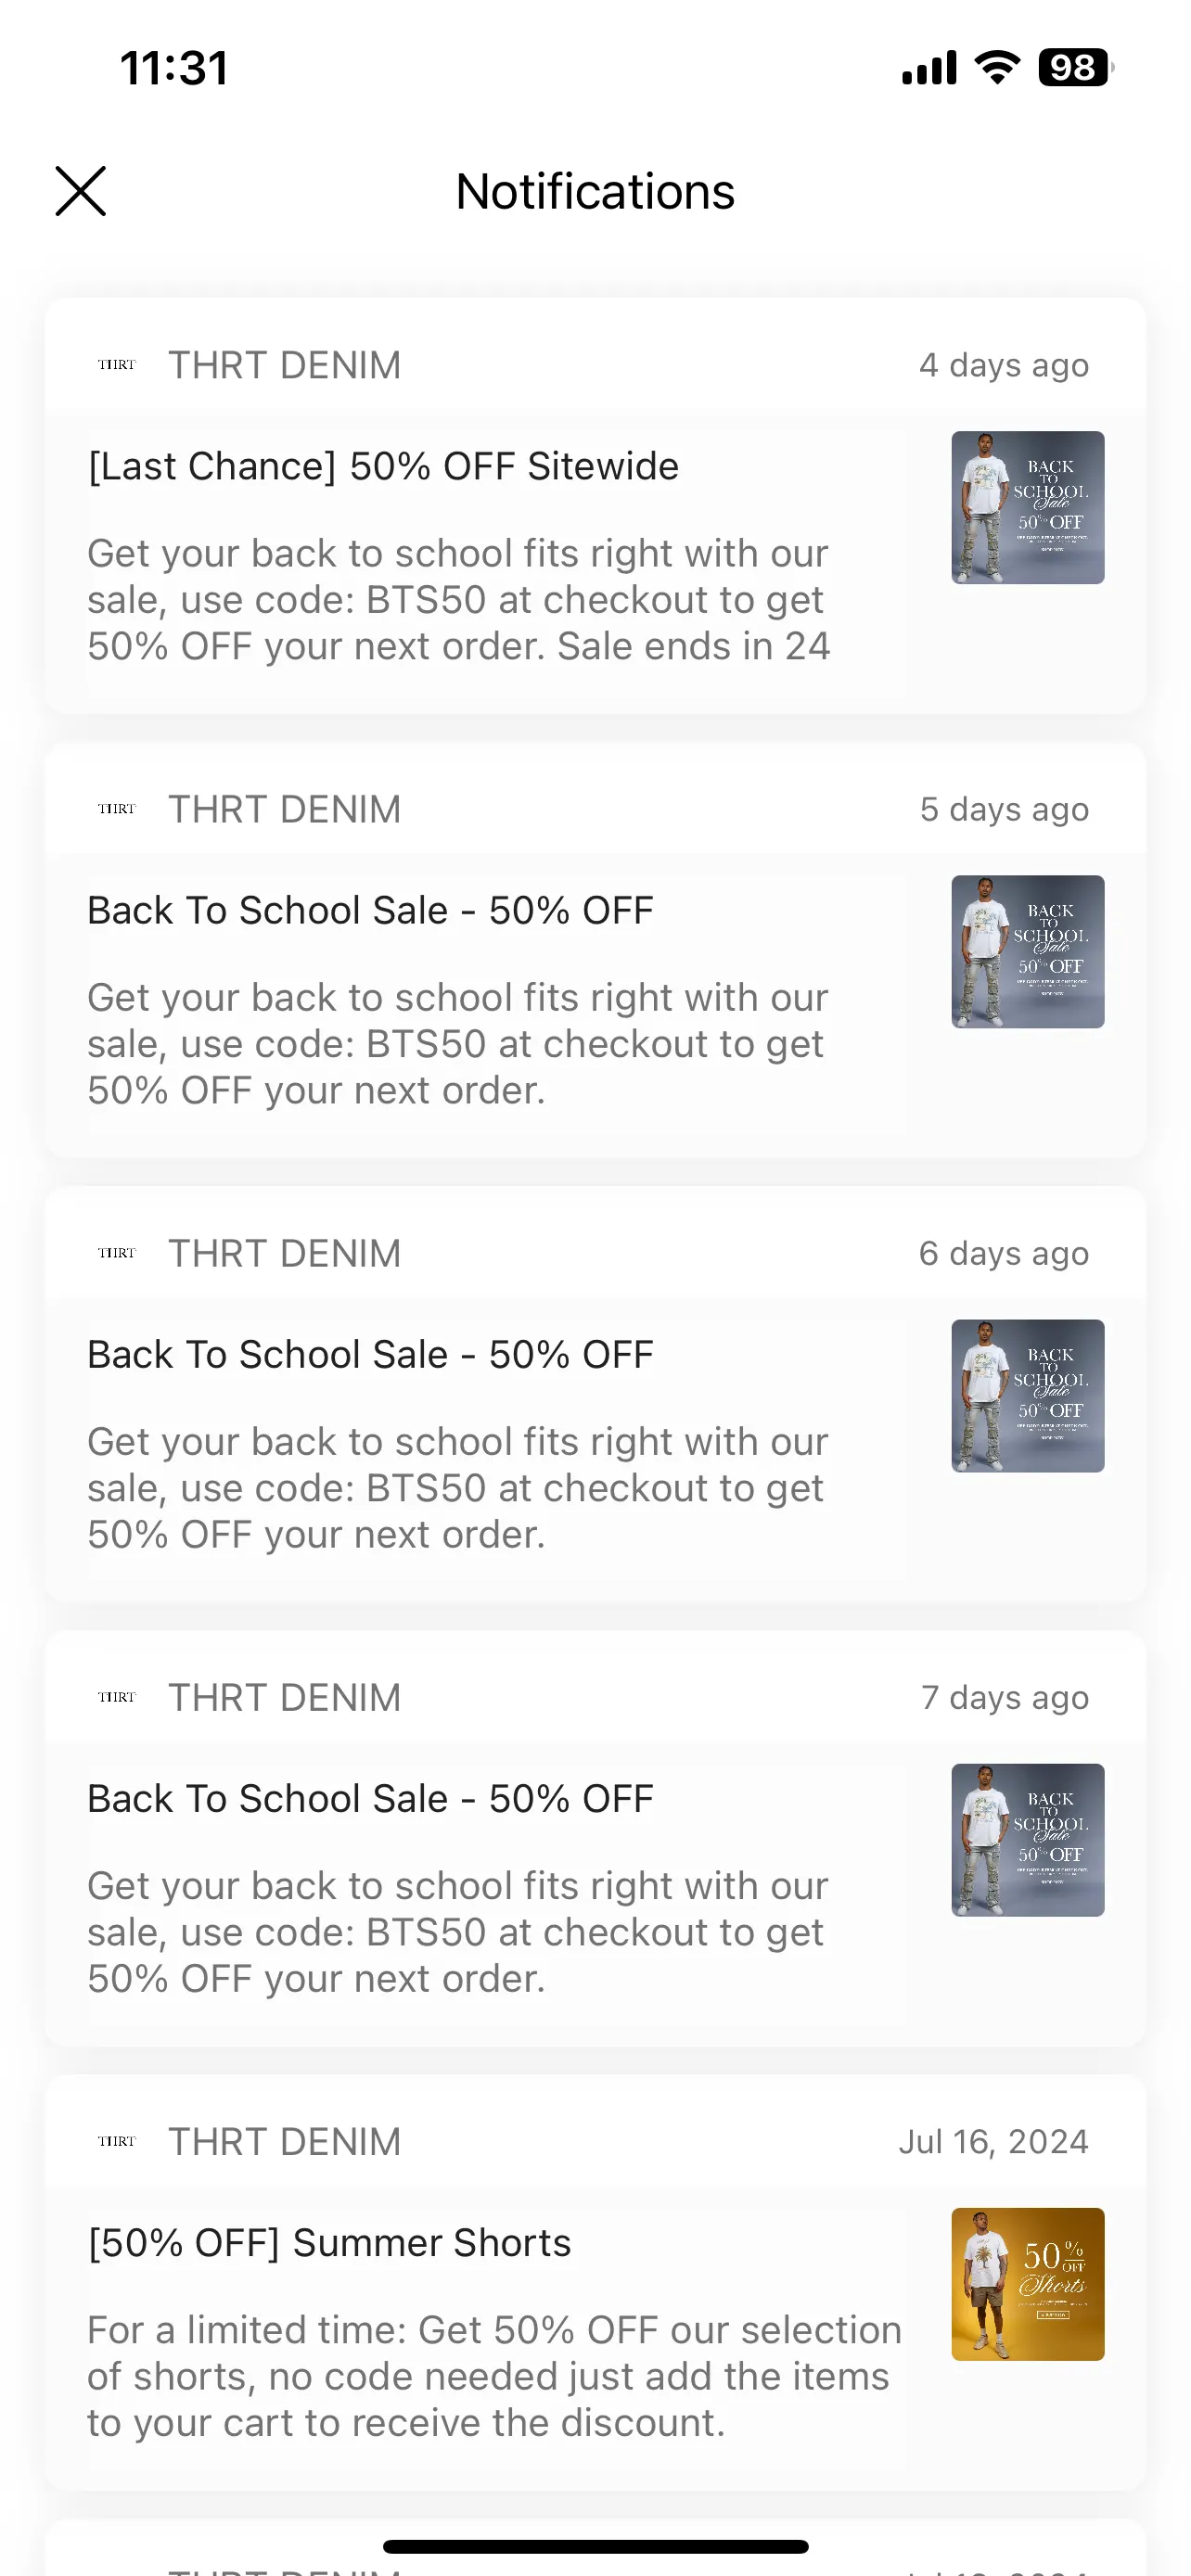Open the [Last Chance] 50% OFF Sitewide notification title

383,467
